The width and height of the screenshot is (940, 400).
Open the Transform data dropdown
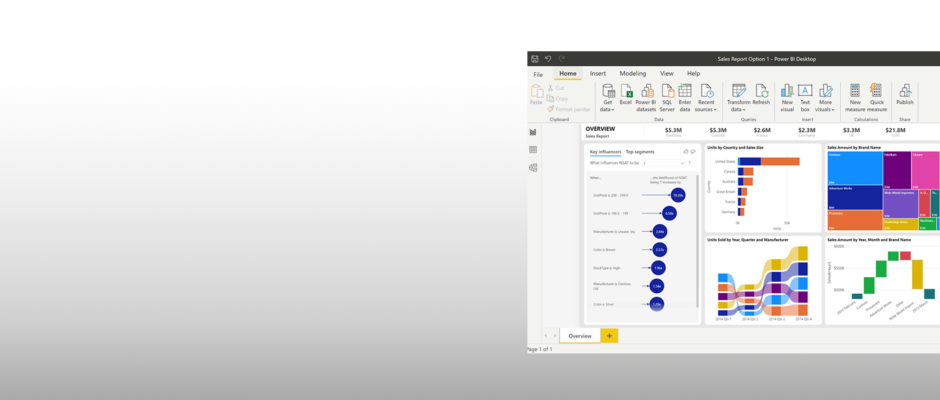point(739,98)
